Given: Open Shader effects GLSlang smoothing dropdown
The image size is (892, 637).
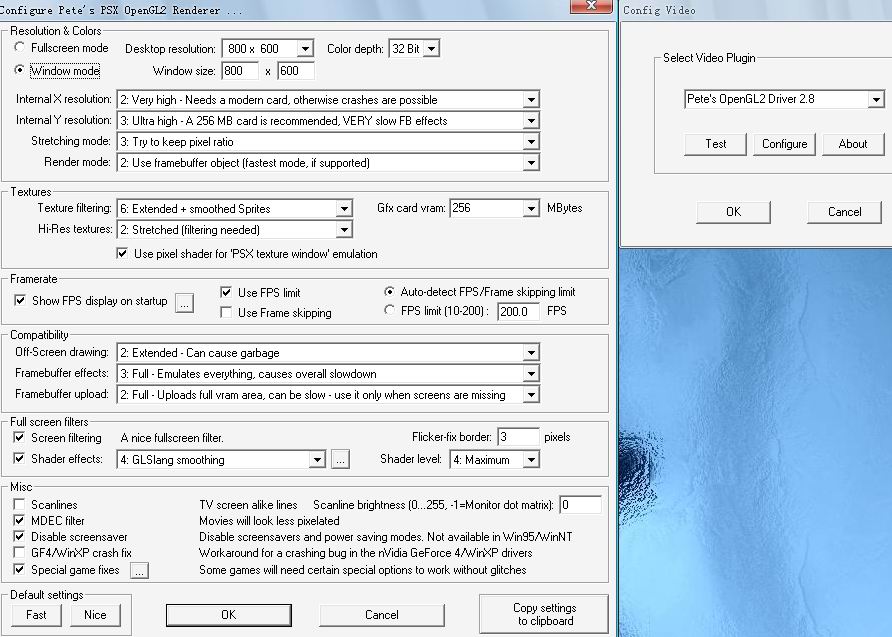Looking at the screenshot, I should click(x=317, y=460).
